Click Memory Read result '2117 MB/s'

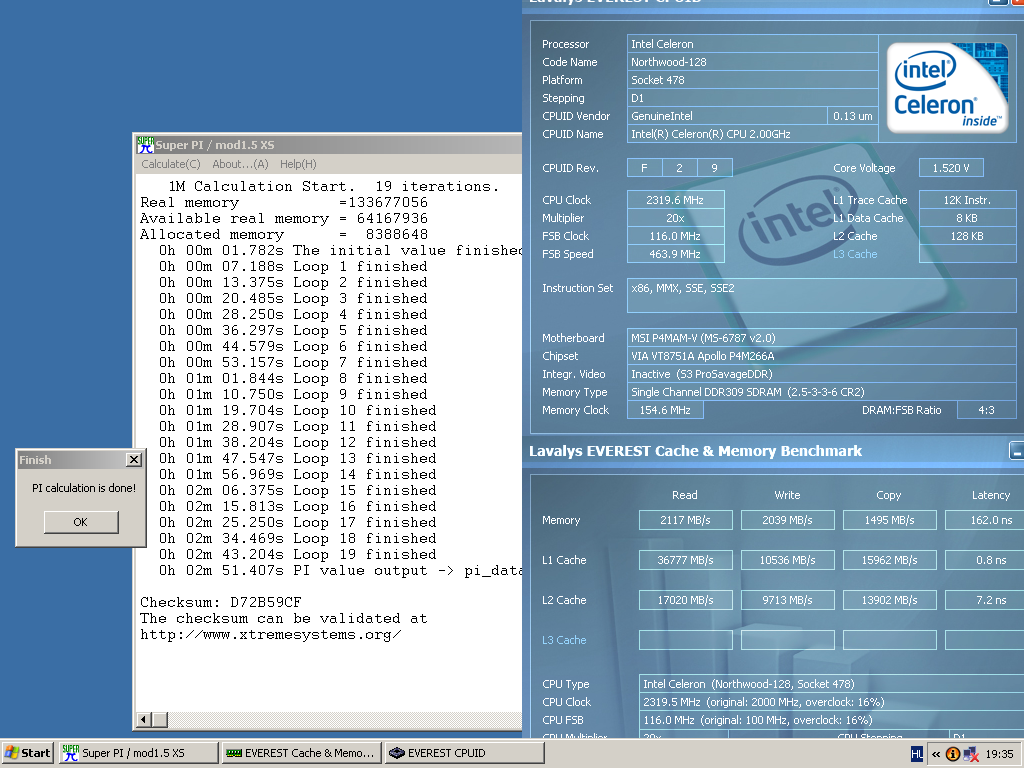click(x=686, y=520)
